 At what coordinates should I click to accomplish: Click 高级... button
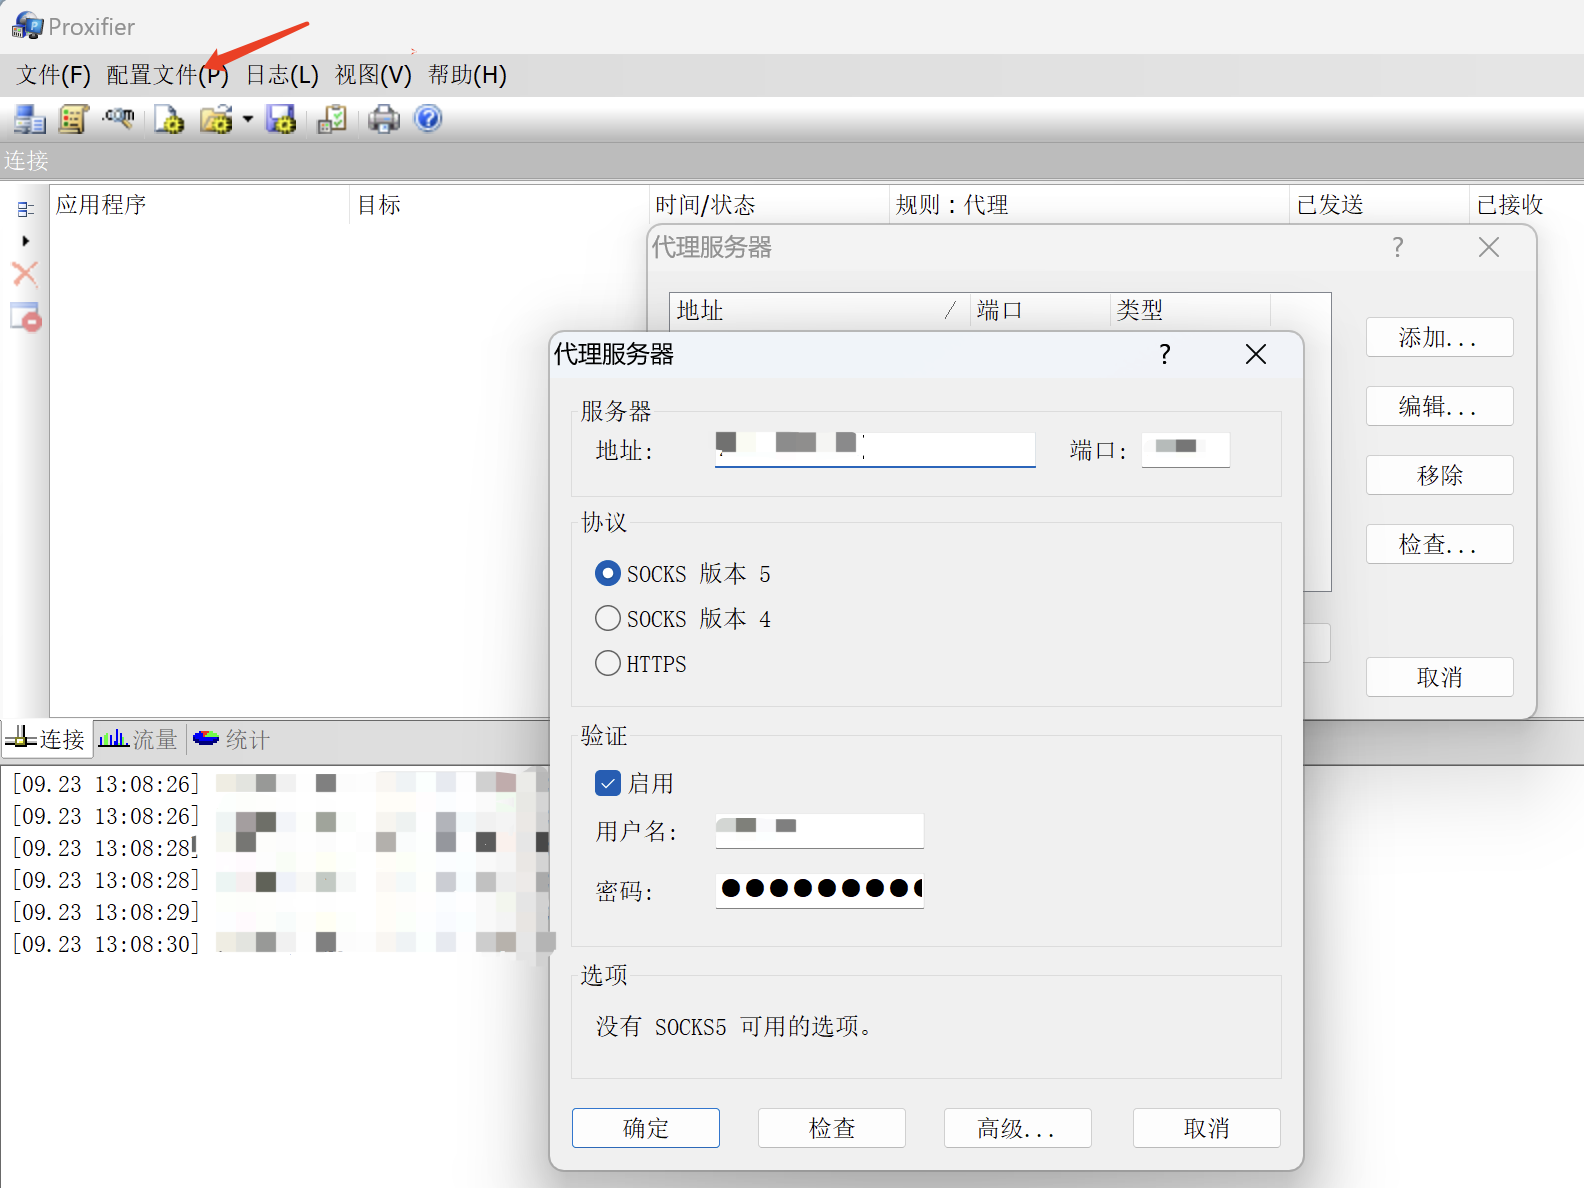(x=1018, y=1128)
